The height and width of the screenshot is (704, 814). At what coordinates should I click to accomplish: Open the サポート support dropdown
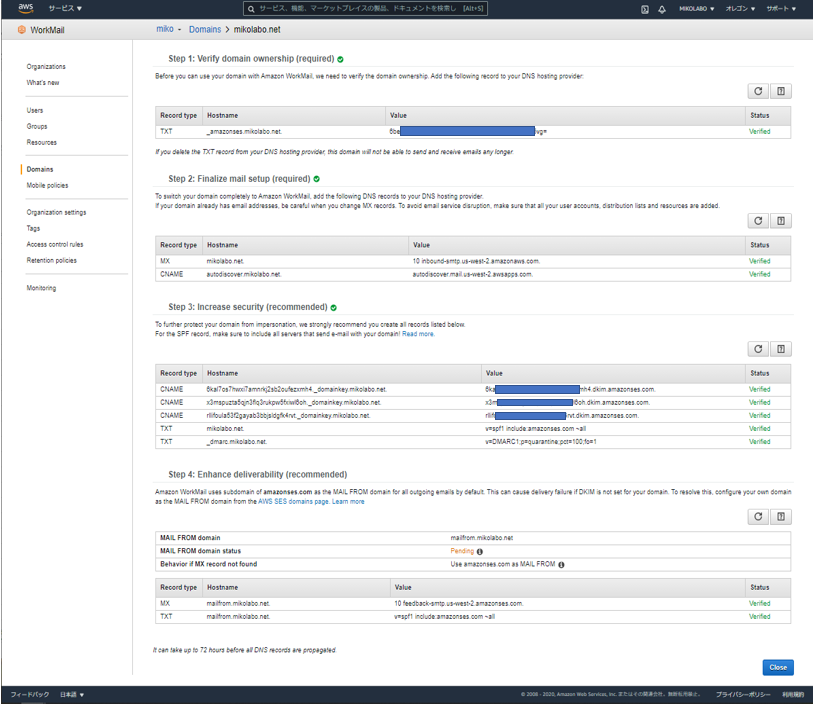pos(781,9)
